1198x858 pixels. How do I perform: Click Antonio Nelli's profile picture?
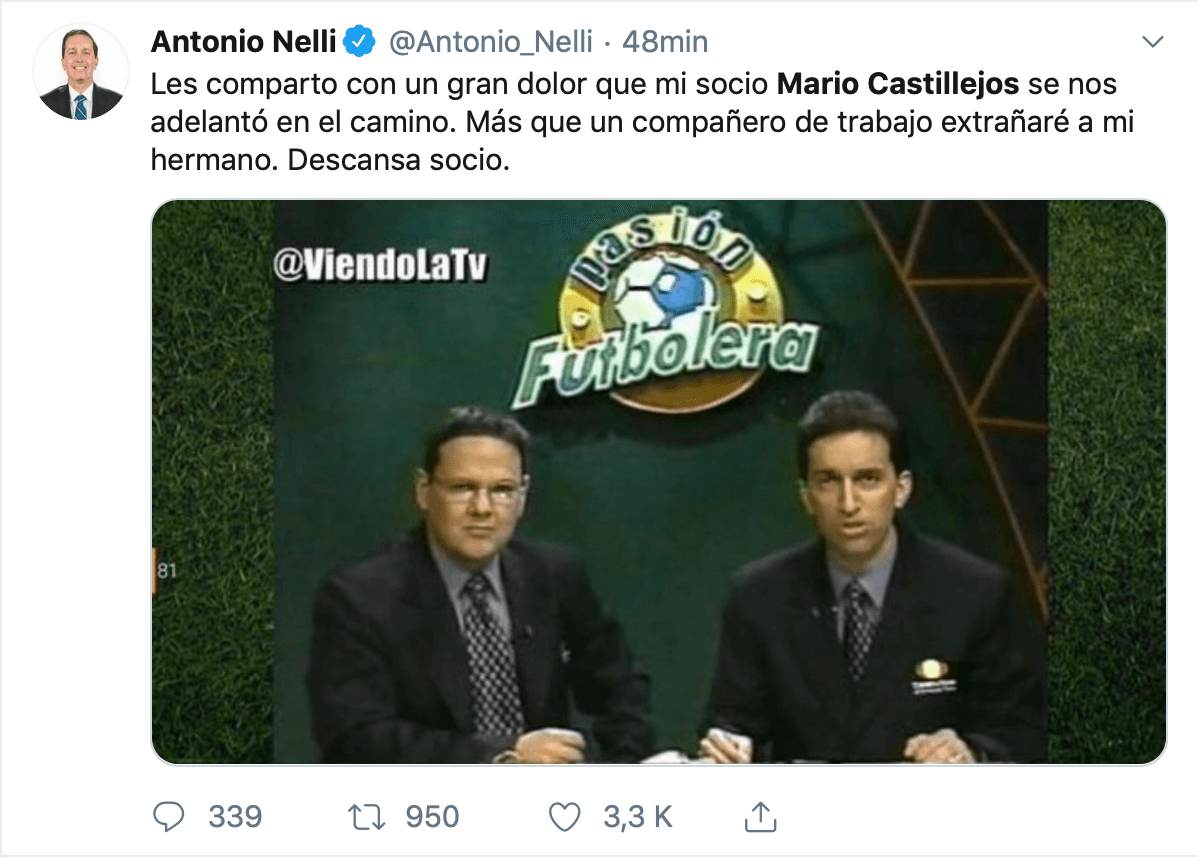[x=81, y=71]
